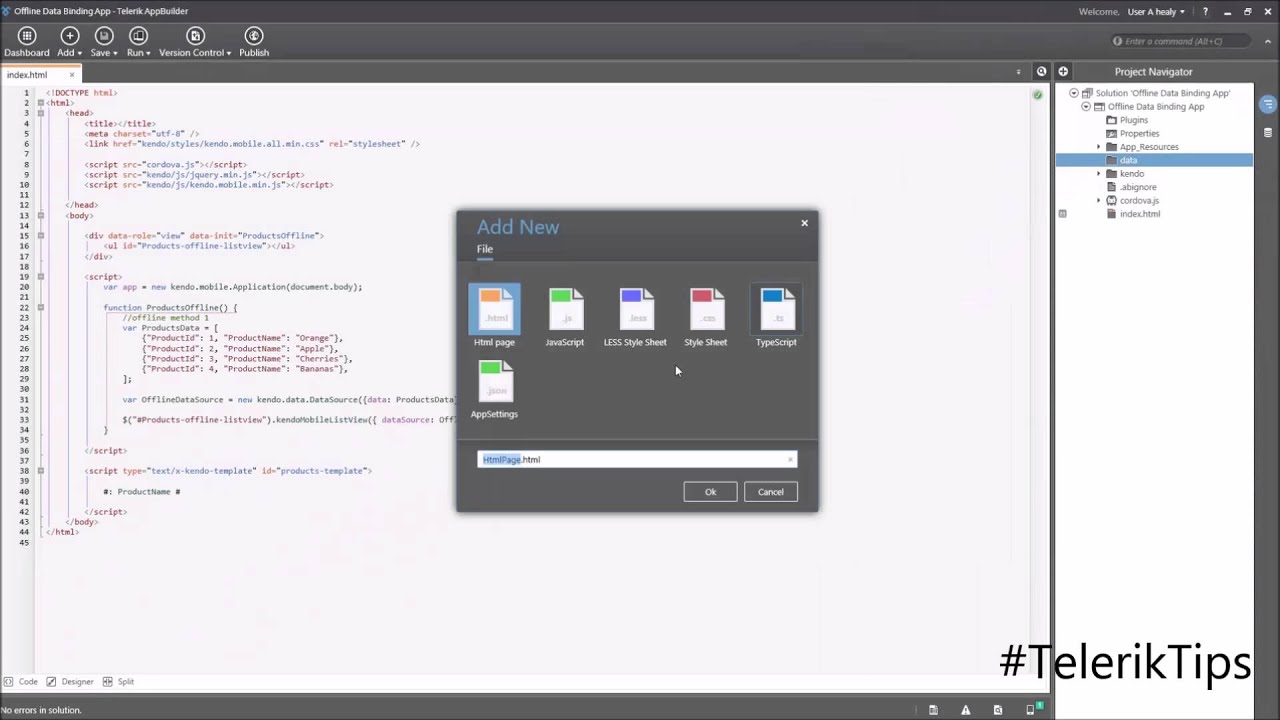Image resolution: width=1280 pixels, height=720 pixels.
Task: Close the Add New dialog
Action: tap(804, 223)
